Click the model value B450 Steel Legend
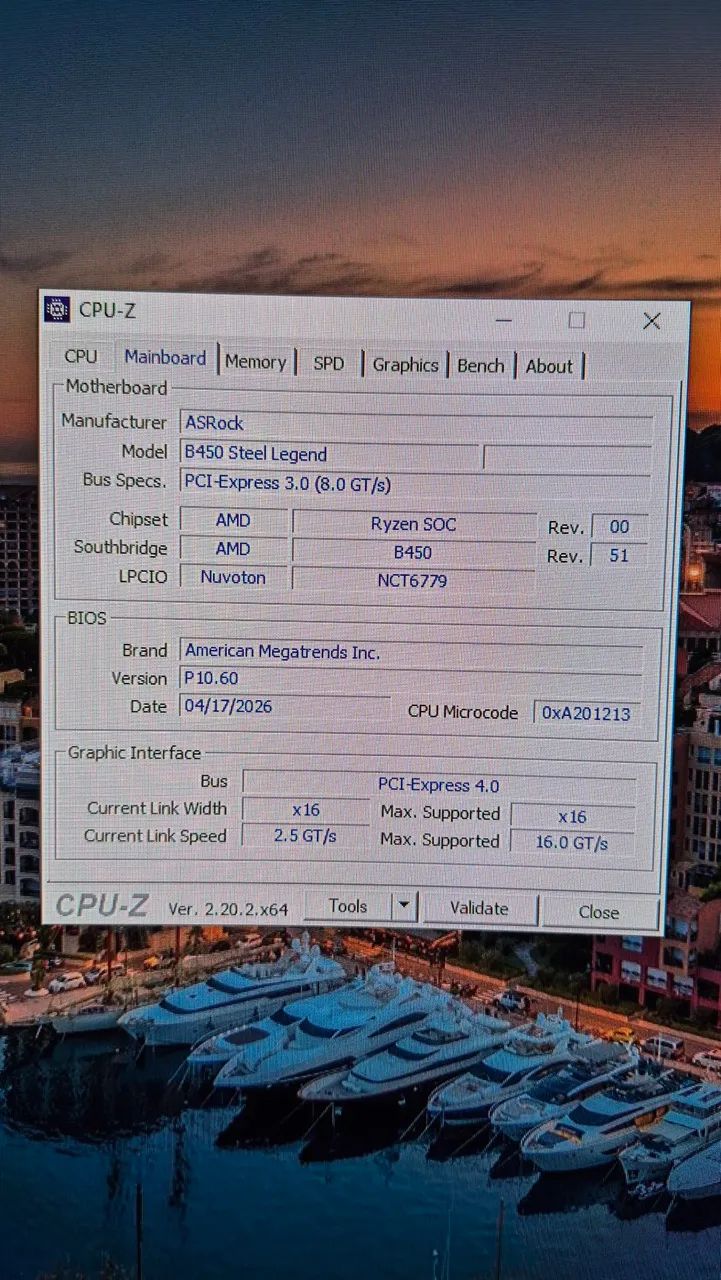721x1280 pixels. coord(330,454)
